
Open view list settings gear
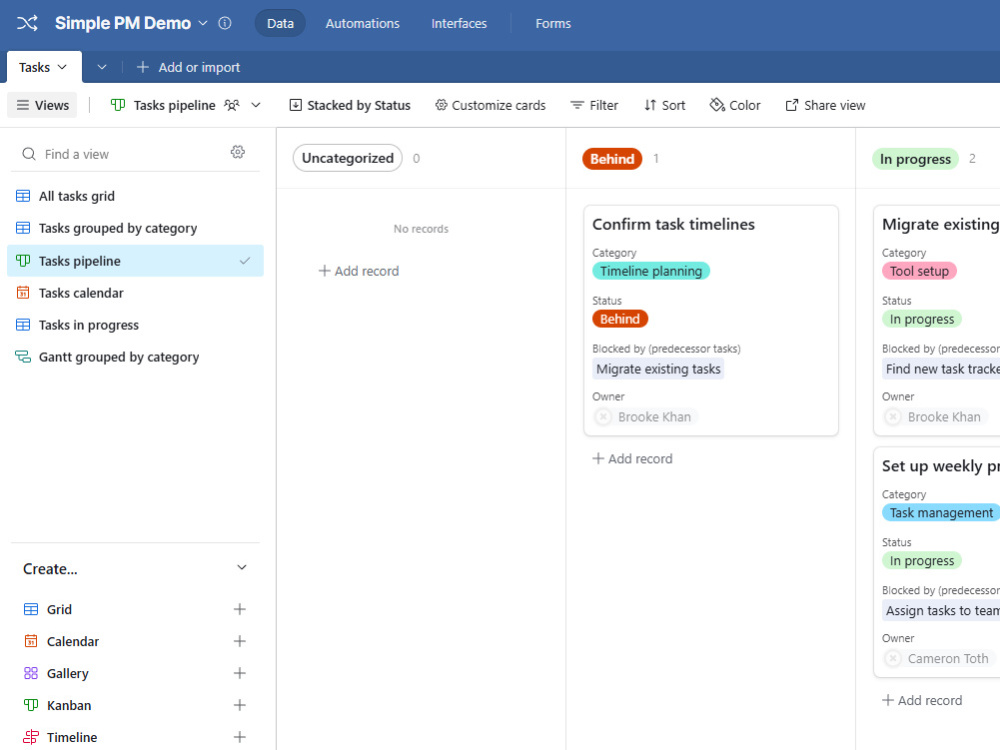pos(237,152)
